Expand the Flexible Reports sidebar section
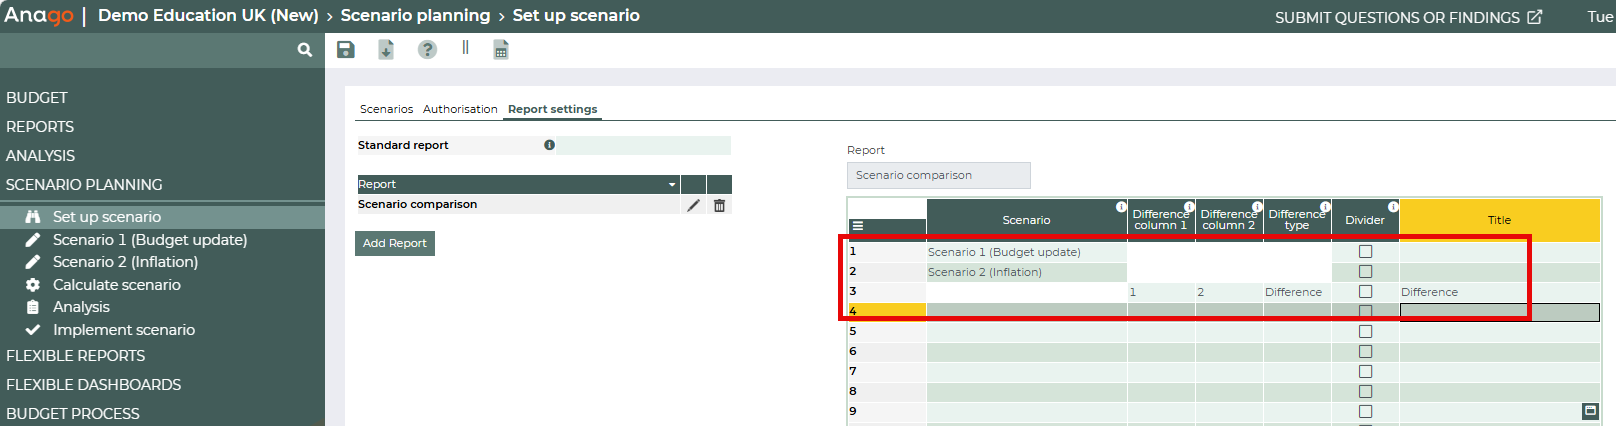The width and height of the screenshot is (1616, 426). 76,356
